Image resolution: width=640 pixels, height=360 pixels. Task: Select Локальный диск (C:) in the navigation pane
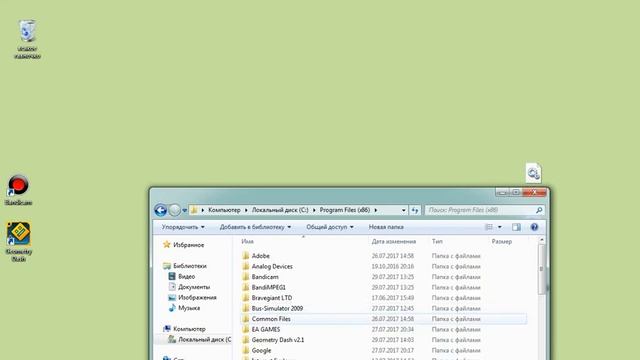[204, 340]
